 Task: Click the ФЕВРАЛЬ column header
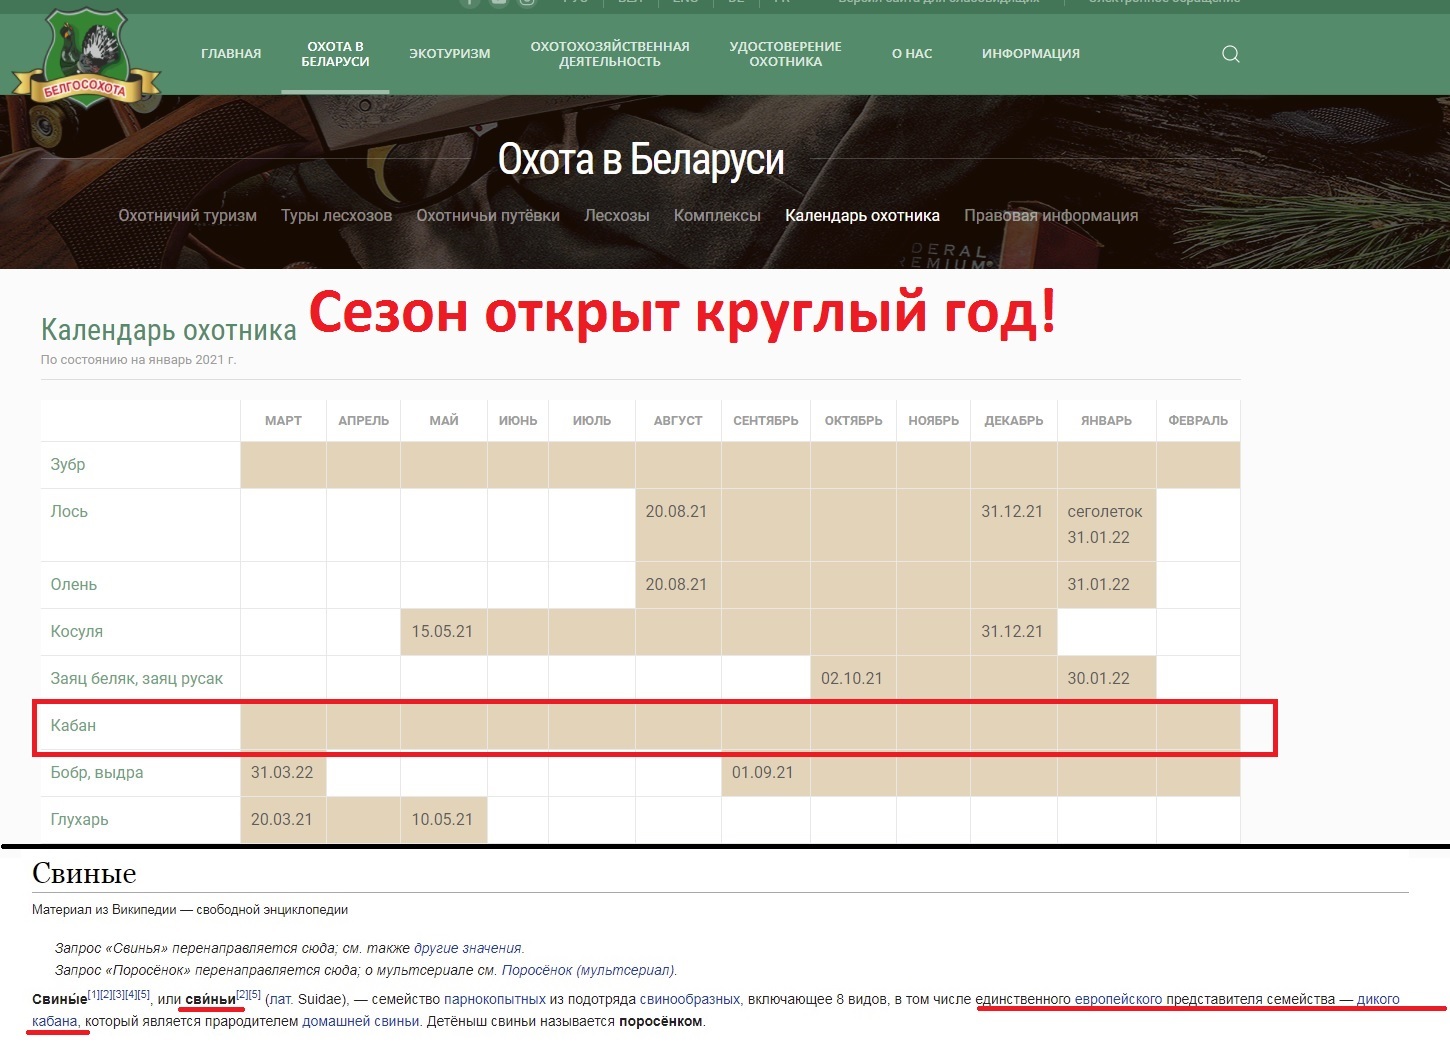point(1198,421)
